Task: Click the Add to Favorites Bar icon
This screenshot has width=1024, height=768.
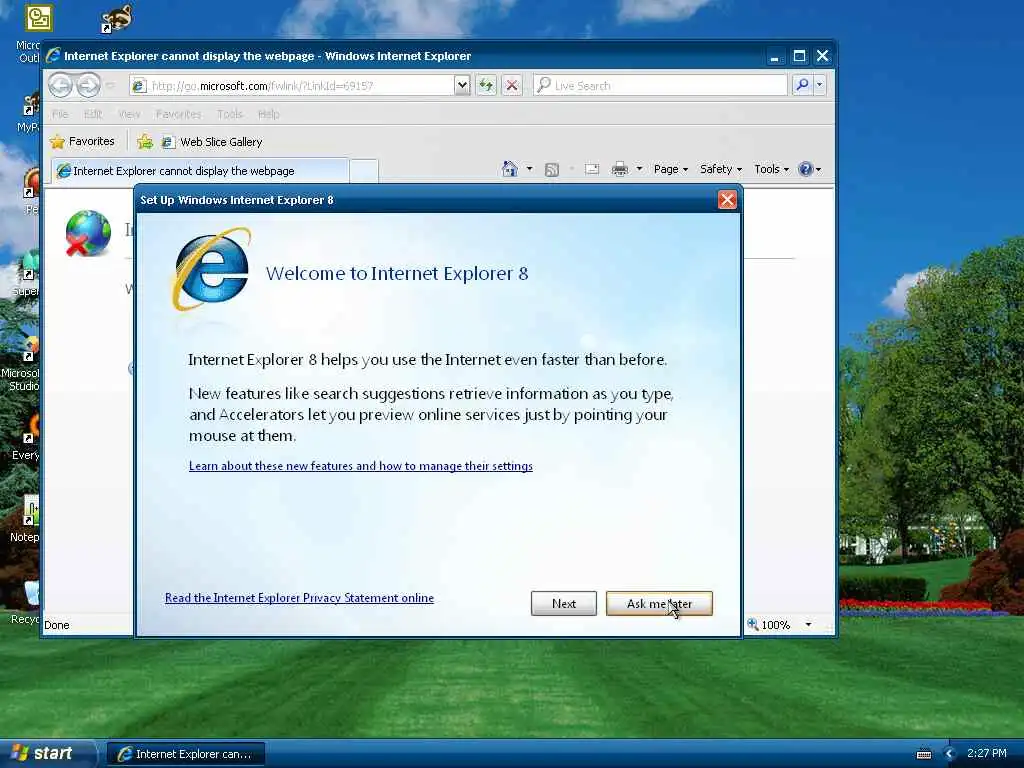Action: pos(145,142)
